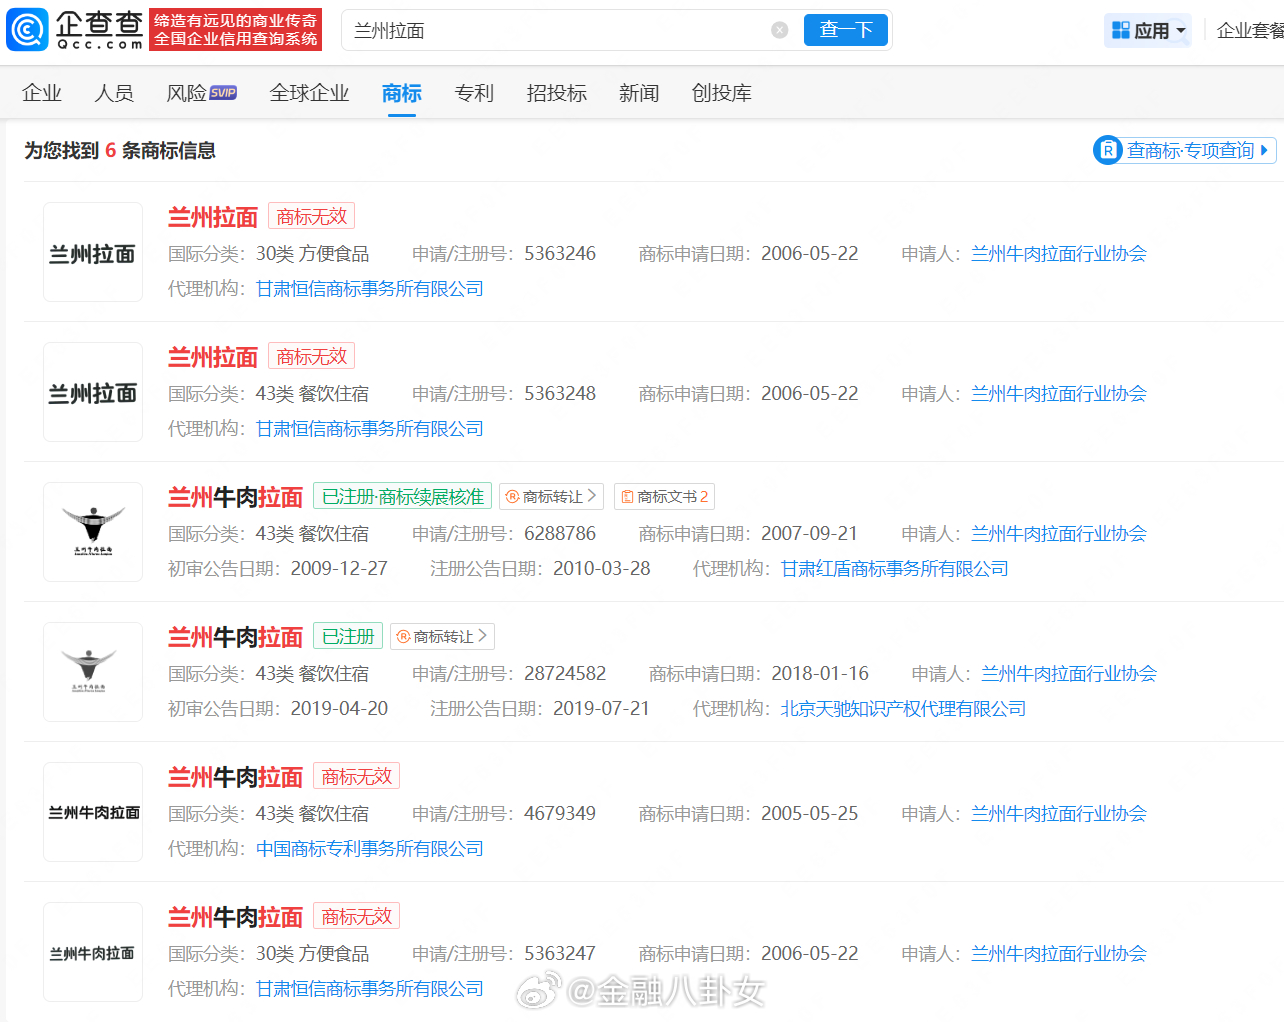1284x1022 pixels.
Task: Open trademark image thumbnail for registration 5363246
Action: [x=93, y=252]
